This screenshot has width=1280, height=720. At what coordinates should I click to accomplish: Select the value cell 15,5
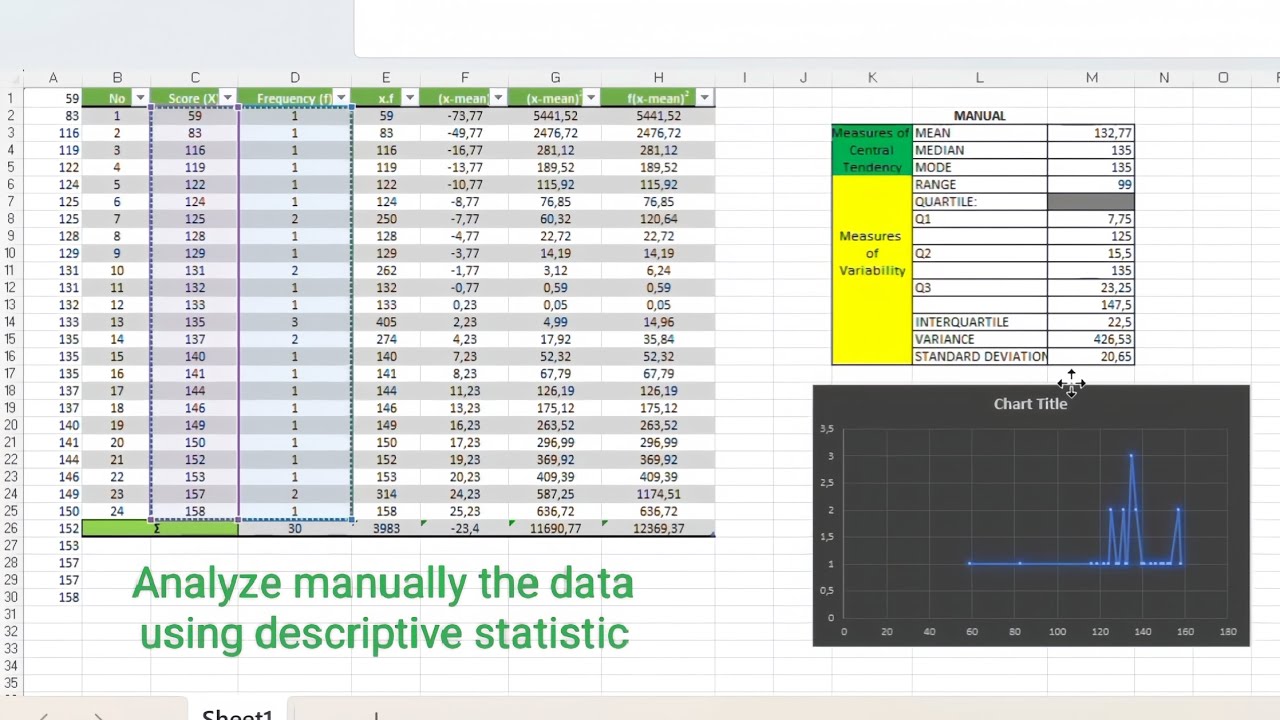point(1091,253)
